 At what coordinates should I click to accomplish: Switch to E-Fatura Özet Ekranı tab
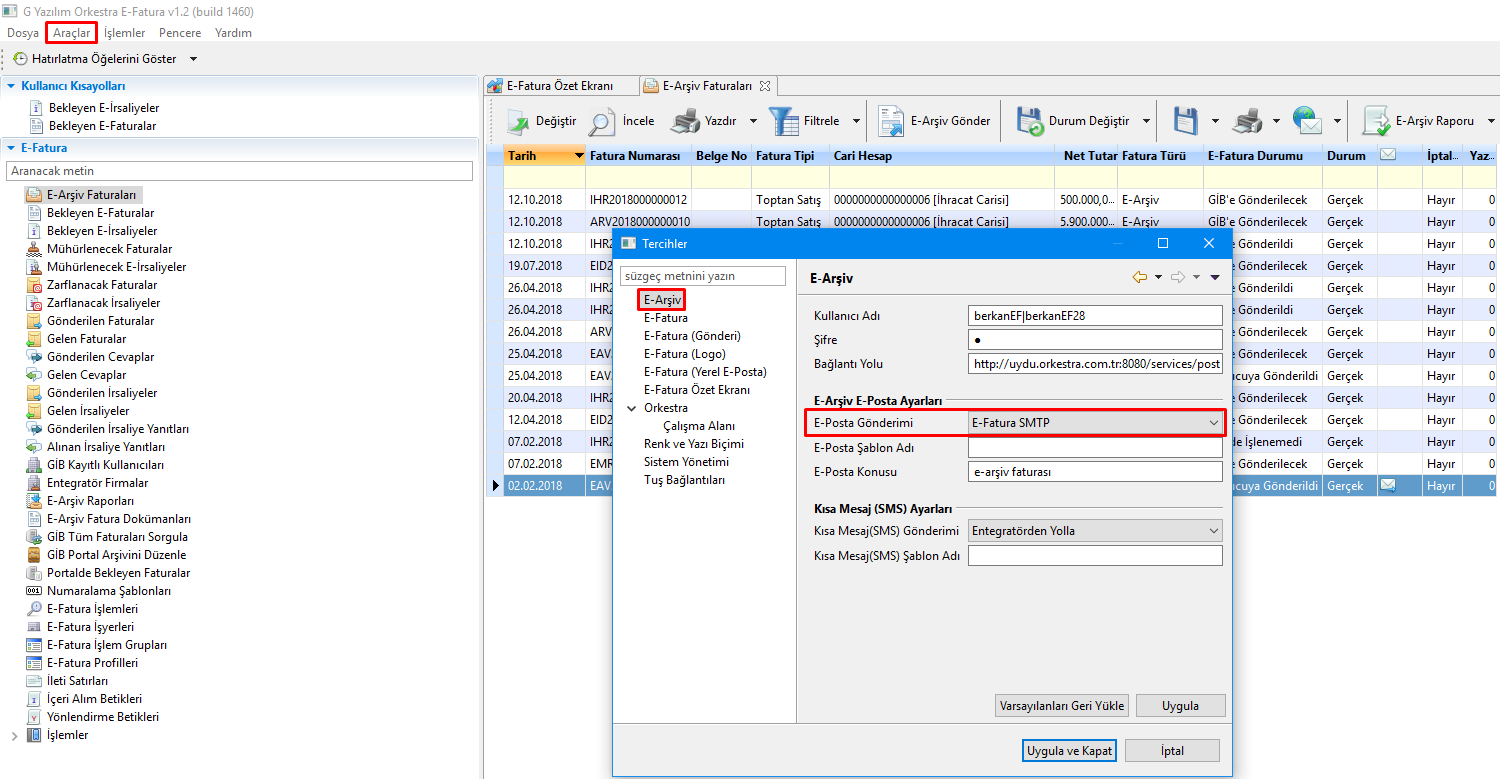point(559,86)
